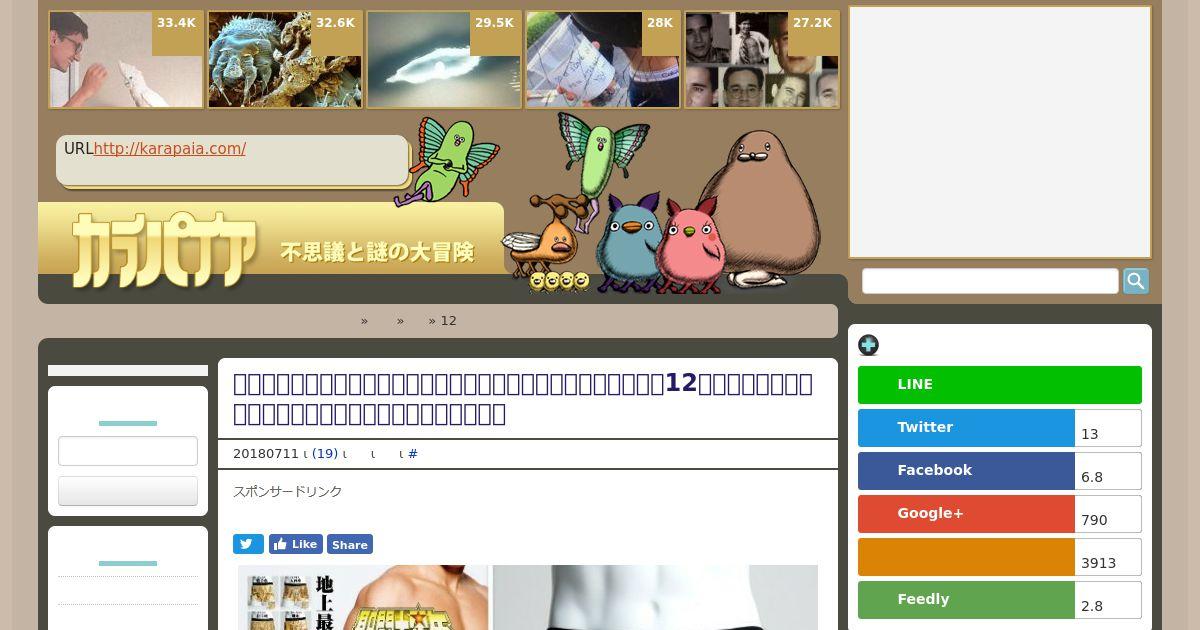Subscribe via the Feedly button

[x=966, y=600]
